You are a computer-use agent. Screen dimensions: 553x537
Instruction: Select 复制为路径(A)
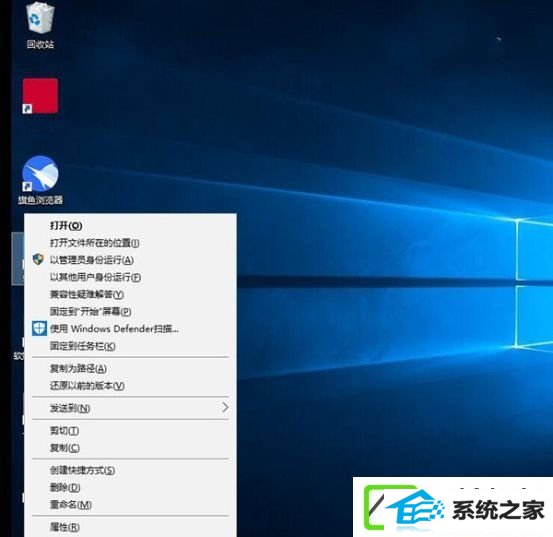pyautogui.click(x=78, y=368)
